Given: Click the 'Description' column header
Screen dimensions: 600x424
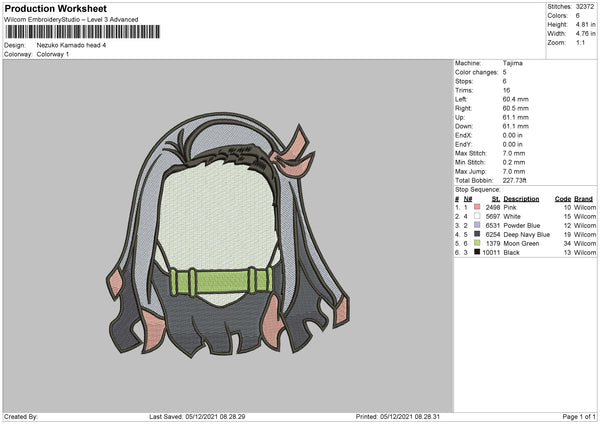Looking at the screenshot, I should click(521, 199).
